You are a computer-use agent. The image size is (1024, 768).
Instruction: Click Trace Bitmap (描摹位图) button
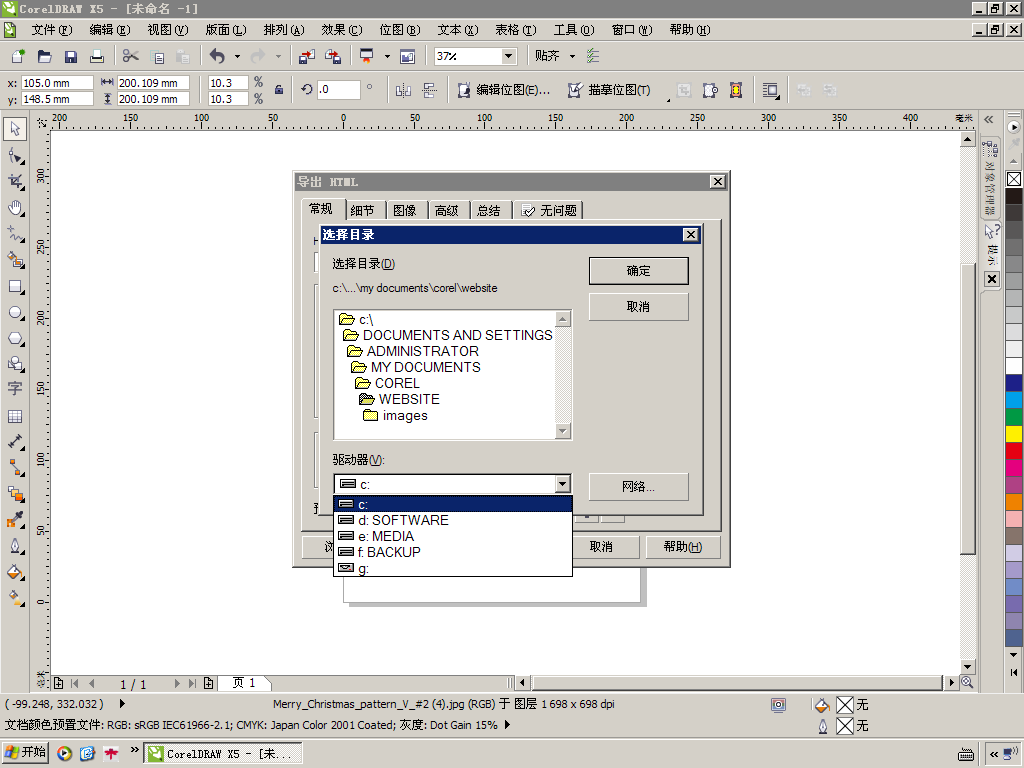[610, 90]
